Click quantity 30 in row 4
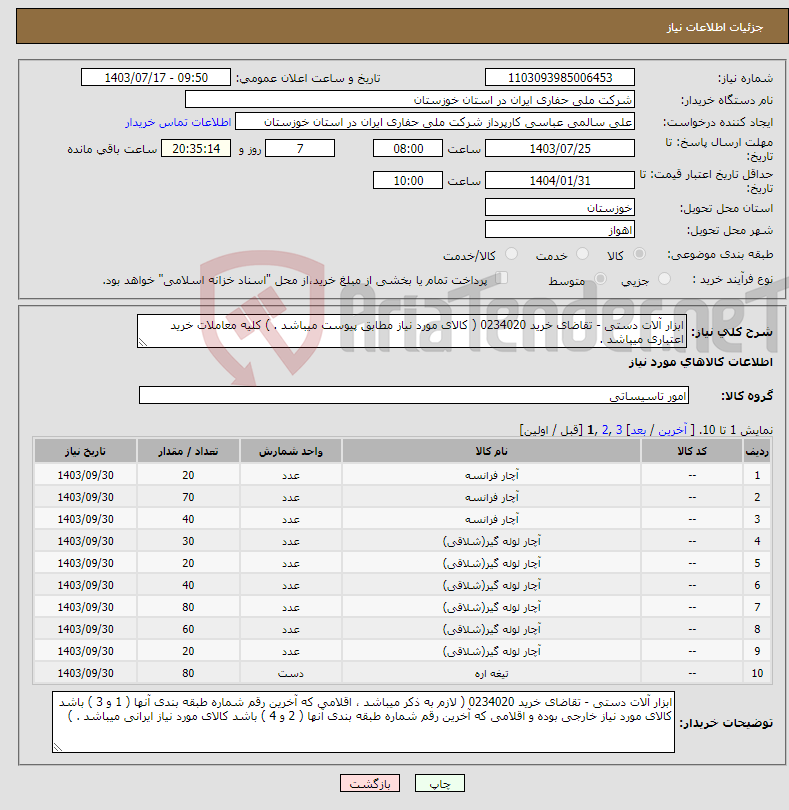This screenshot has width=789, height=810. click(188, 541)
